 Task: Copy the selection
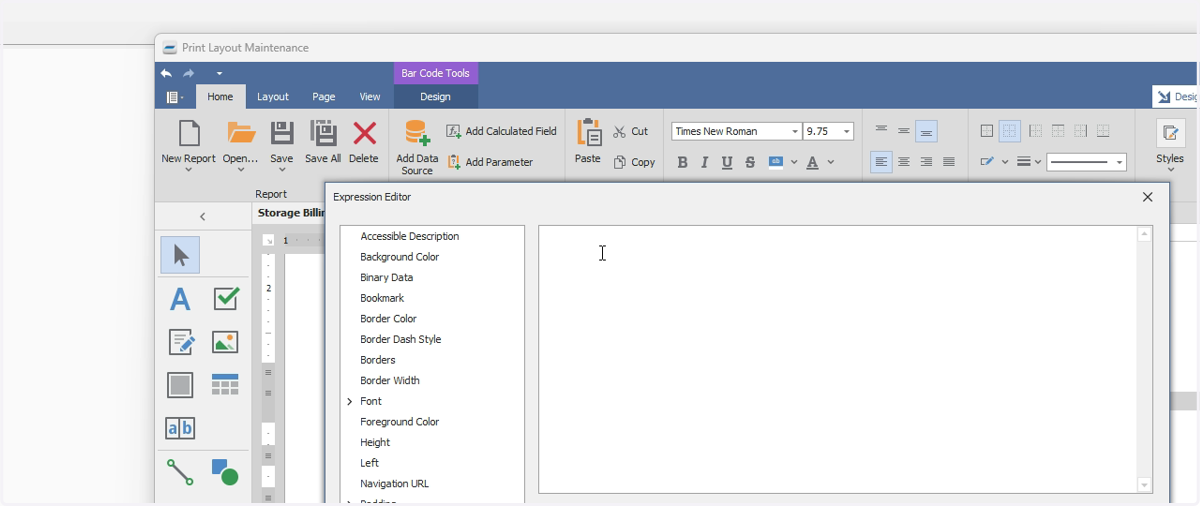(633, 162)
